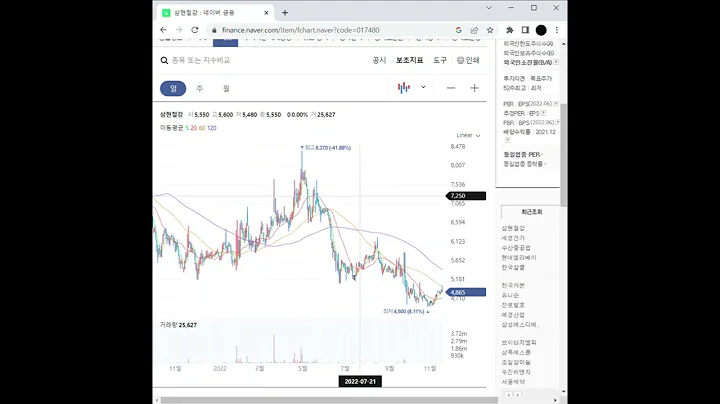Open the Chrome side panel icon

pos(525,30)
